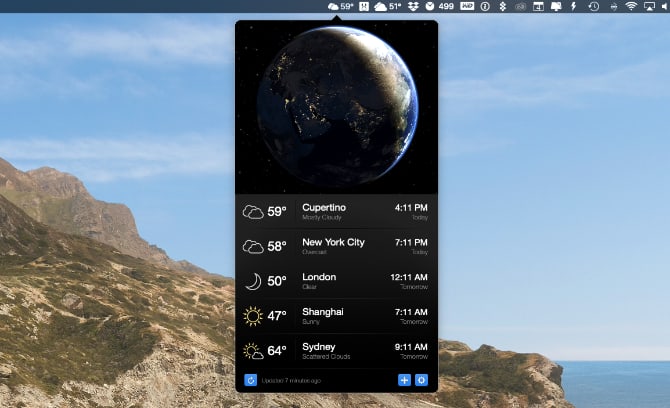Click the 9:11 AM time for Sydney

pos(411,347)
